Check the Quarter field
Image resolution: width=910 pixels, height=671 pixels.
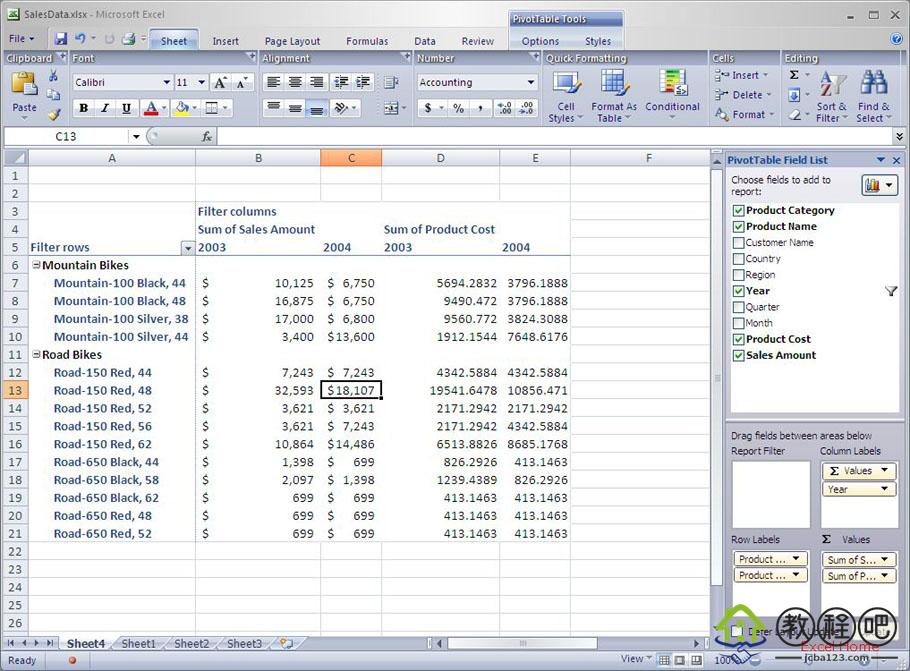click(738, 307)
